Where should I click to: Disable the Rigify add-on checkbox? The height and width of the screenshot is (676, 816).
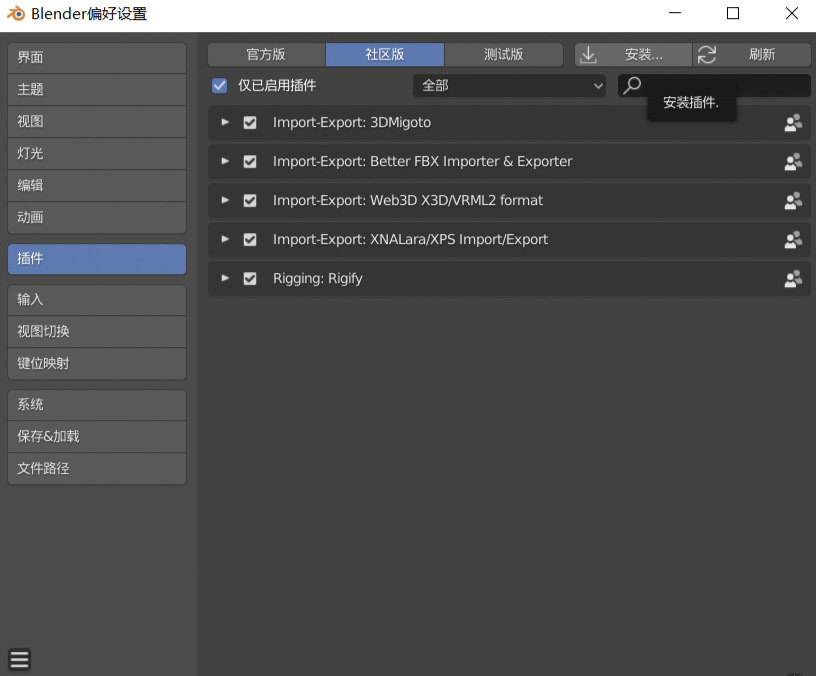point(250,279)
